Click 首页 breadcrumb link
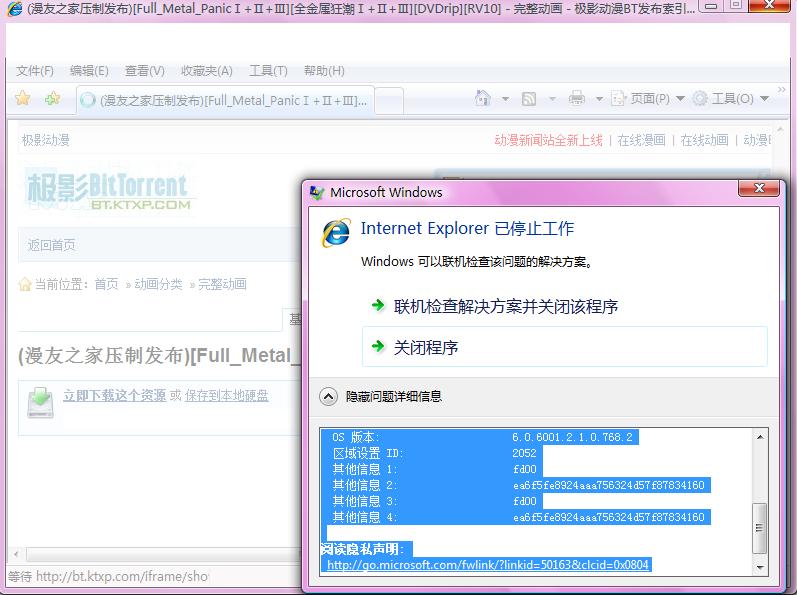 [106, 284]
